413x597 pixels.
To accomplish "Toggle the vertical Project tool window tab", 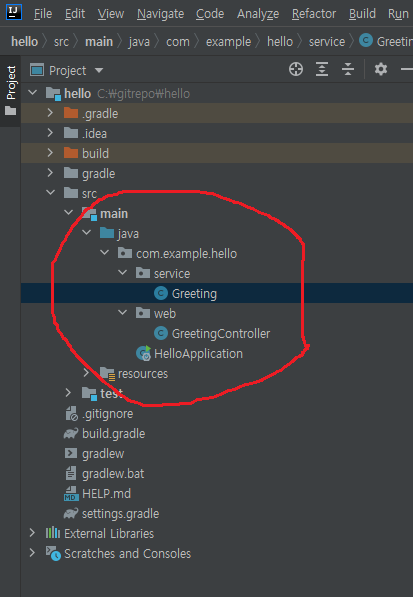I will 11,91.
